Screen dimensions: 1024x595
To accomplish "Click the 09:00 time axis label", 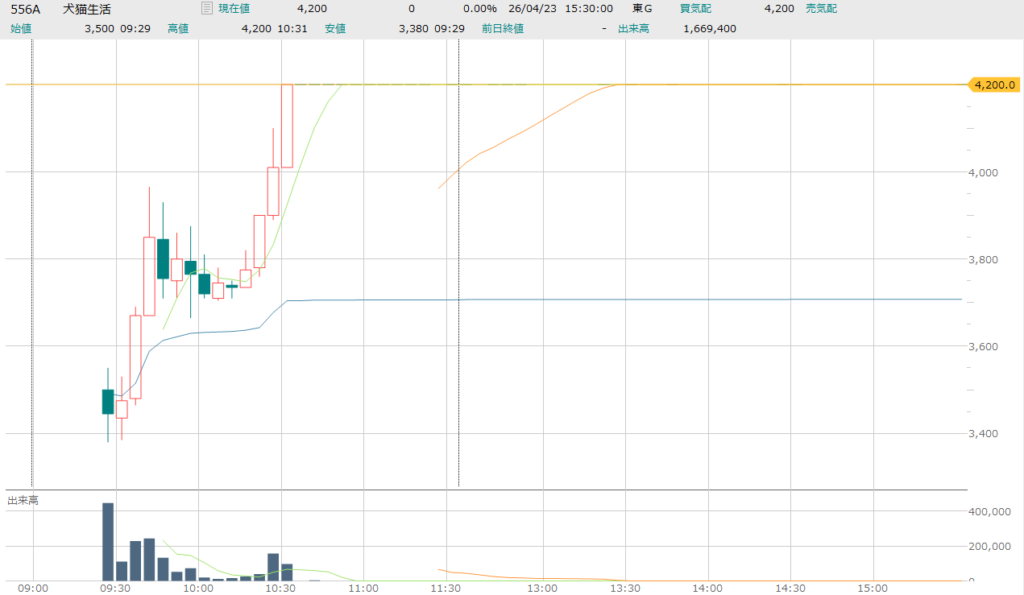I will click(33, 589).
